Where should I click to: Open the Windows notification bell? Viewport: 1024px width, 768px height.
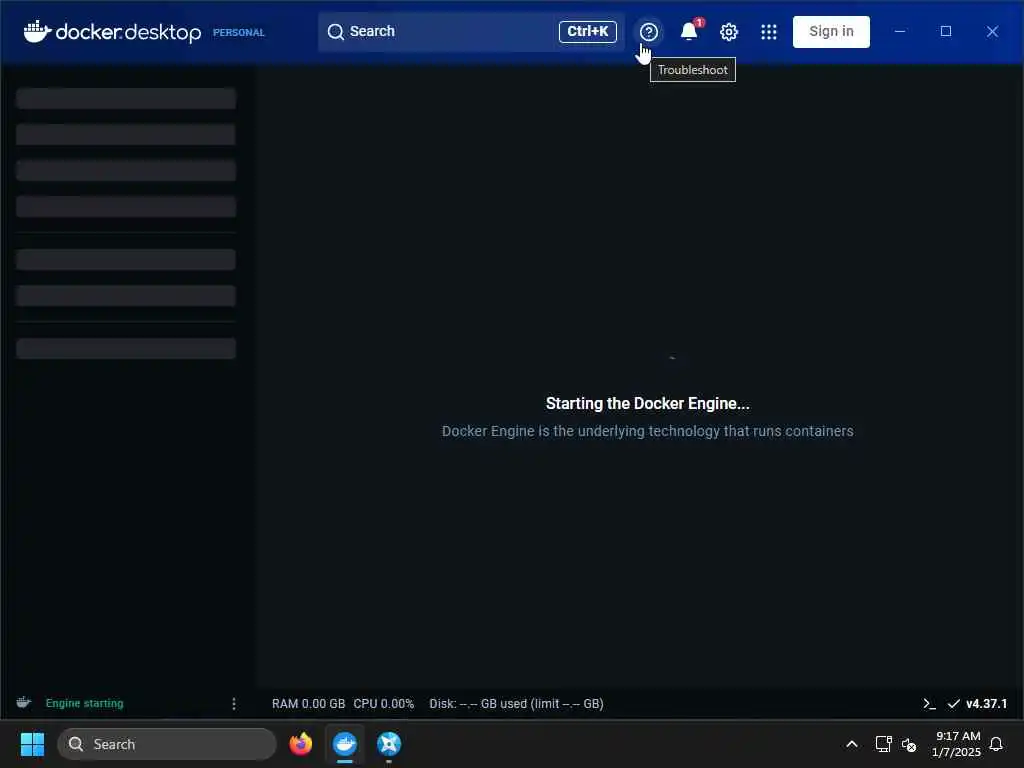click(x=996, y=744)
